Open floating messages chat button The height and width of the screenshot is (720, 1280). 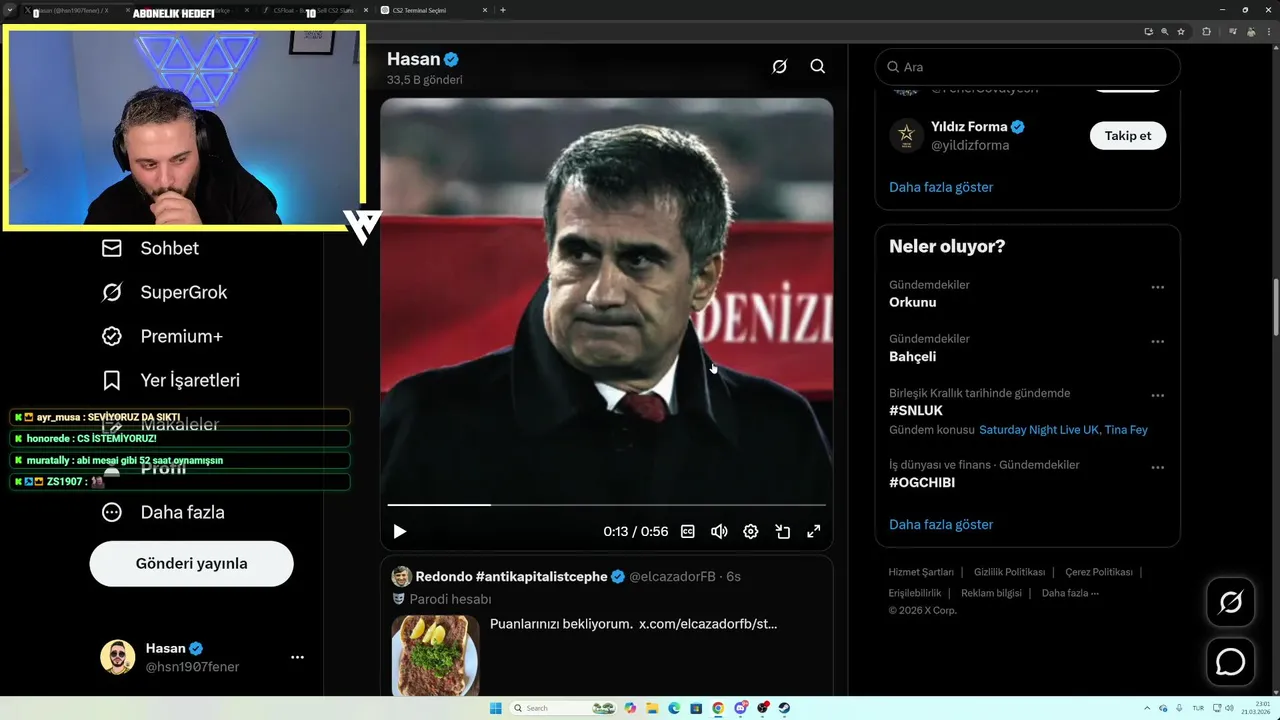1230,662
